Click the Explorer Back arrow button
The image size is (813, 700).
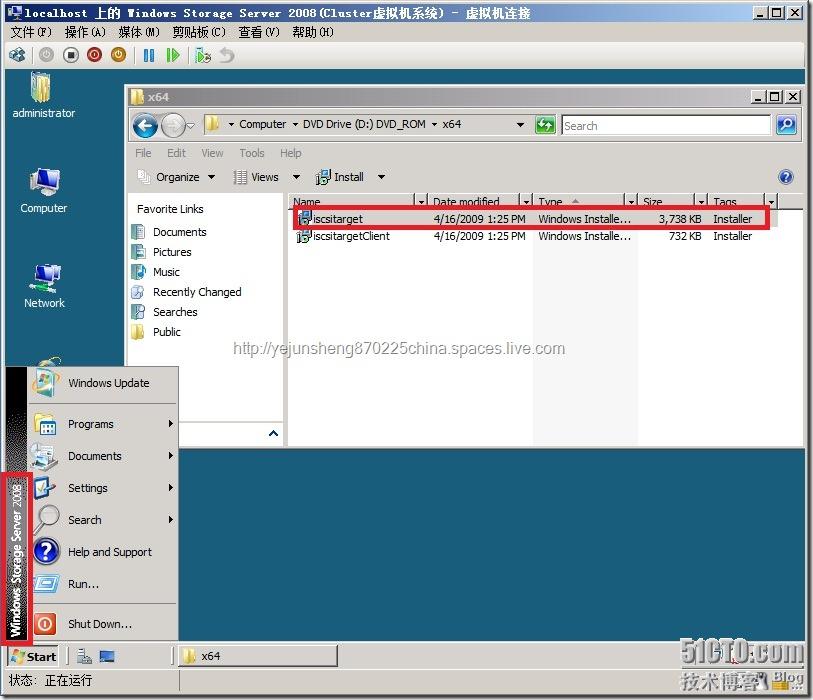[145, 125]
